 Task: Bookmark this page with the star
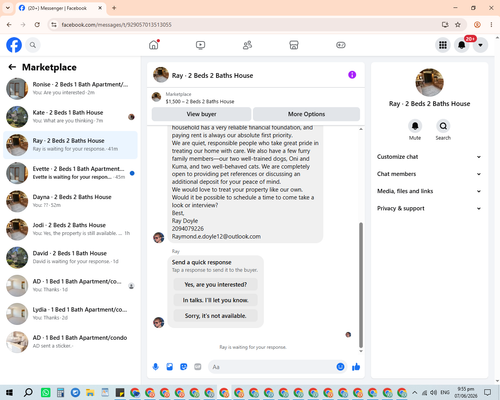[458, 25]
